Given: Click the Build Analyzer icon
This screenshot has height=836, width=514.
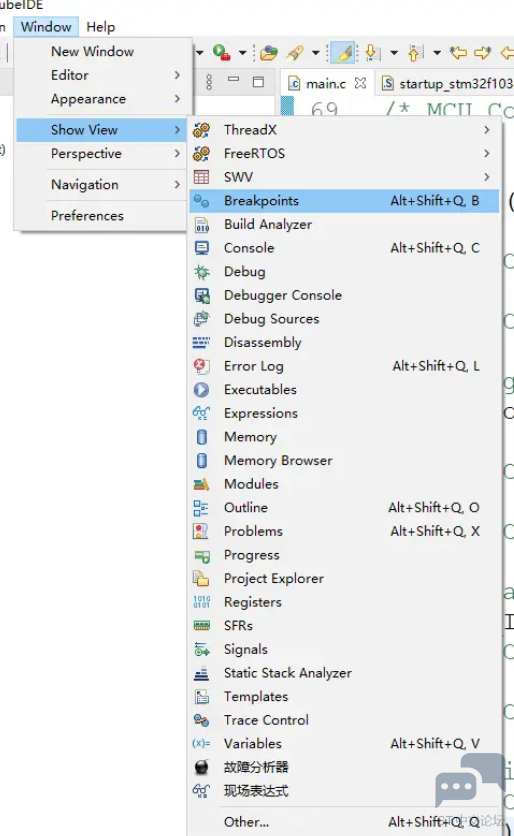Looking at the screenshot, I should pos(202,224).
